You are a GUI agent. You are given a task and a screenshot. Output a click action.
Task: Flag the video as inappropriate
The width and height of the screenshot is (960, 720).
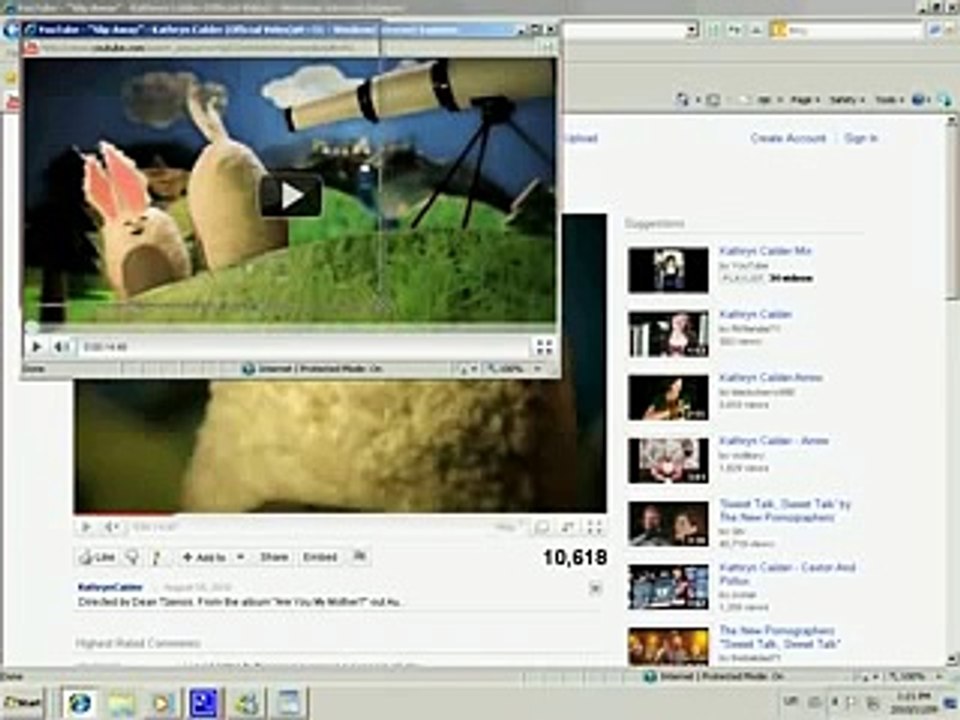click(x=360, y=557)
